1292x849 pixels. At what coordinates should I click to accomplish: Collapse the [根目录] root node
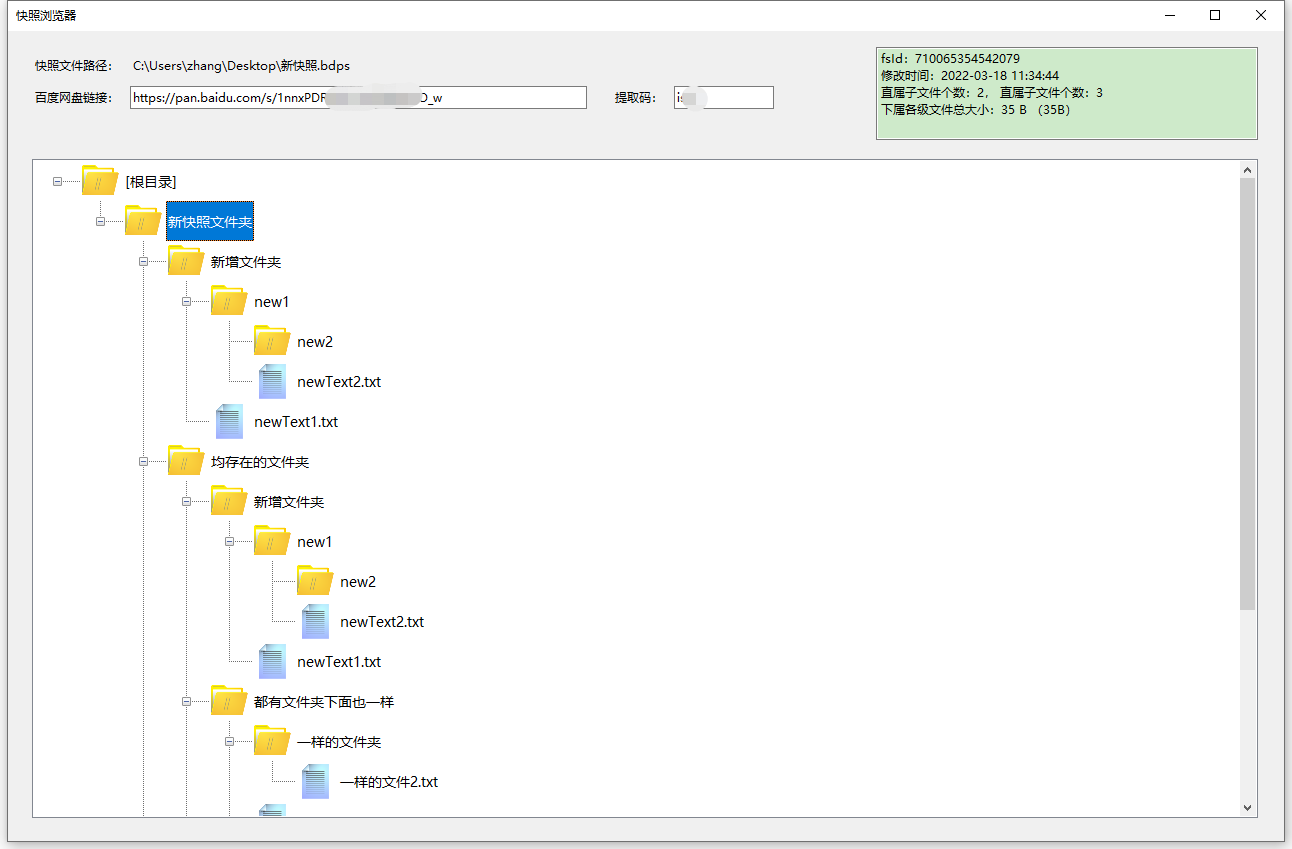(x=57, y=181)
